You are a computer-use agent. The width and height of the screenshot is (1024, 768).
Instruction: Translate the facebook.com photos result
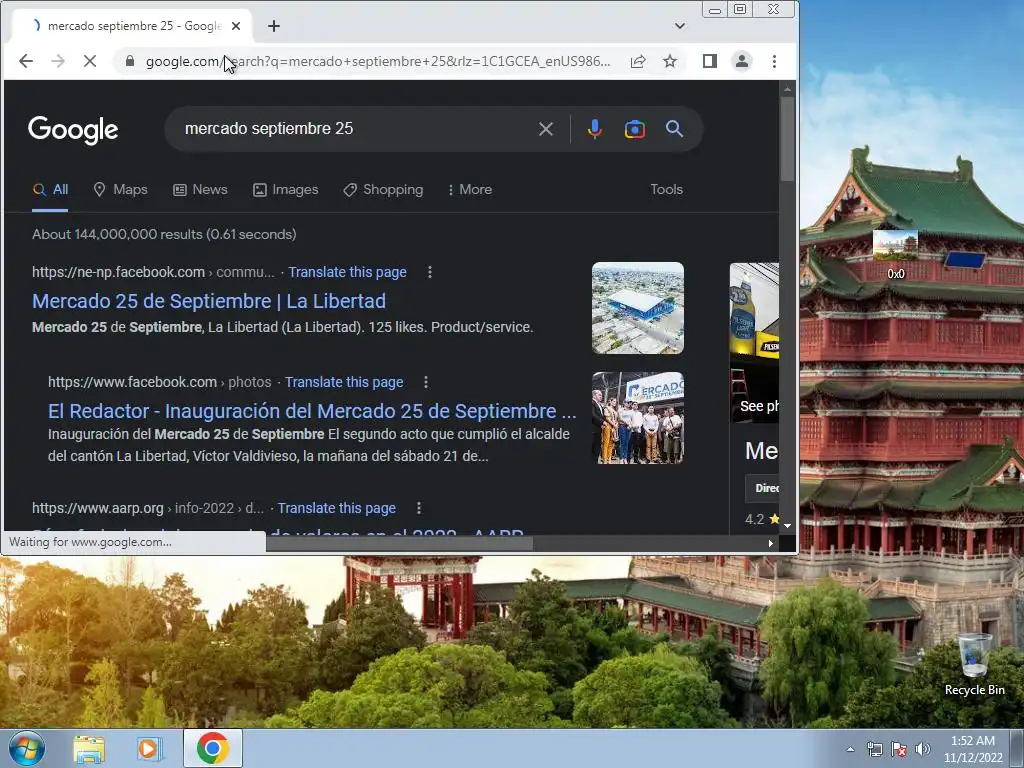pos(344,382)
